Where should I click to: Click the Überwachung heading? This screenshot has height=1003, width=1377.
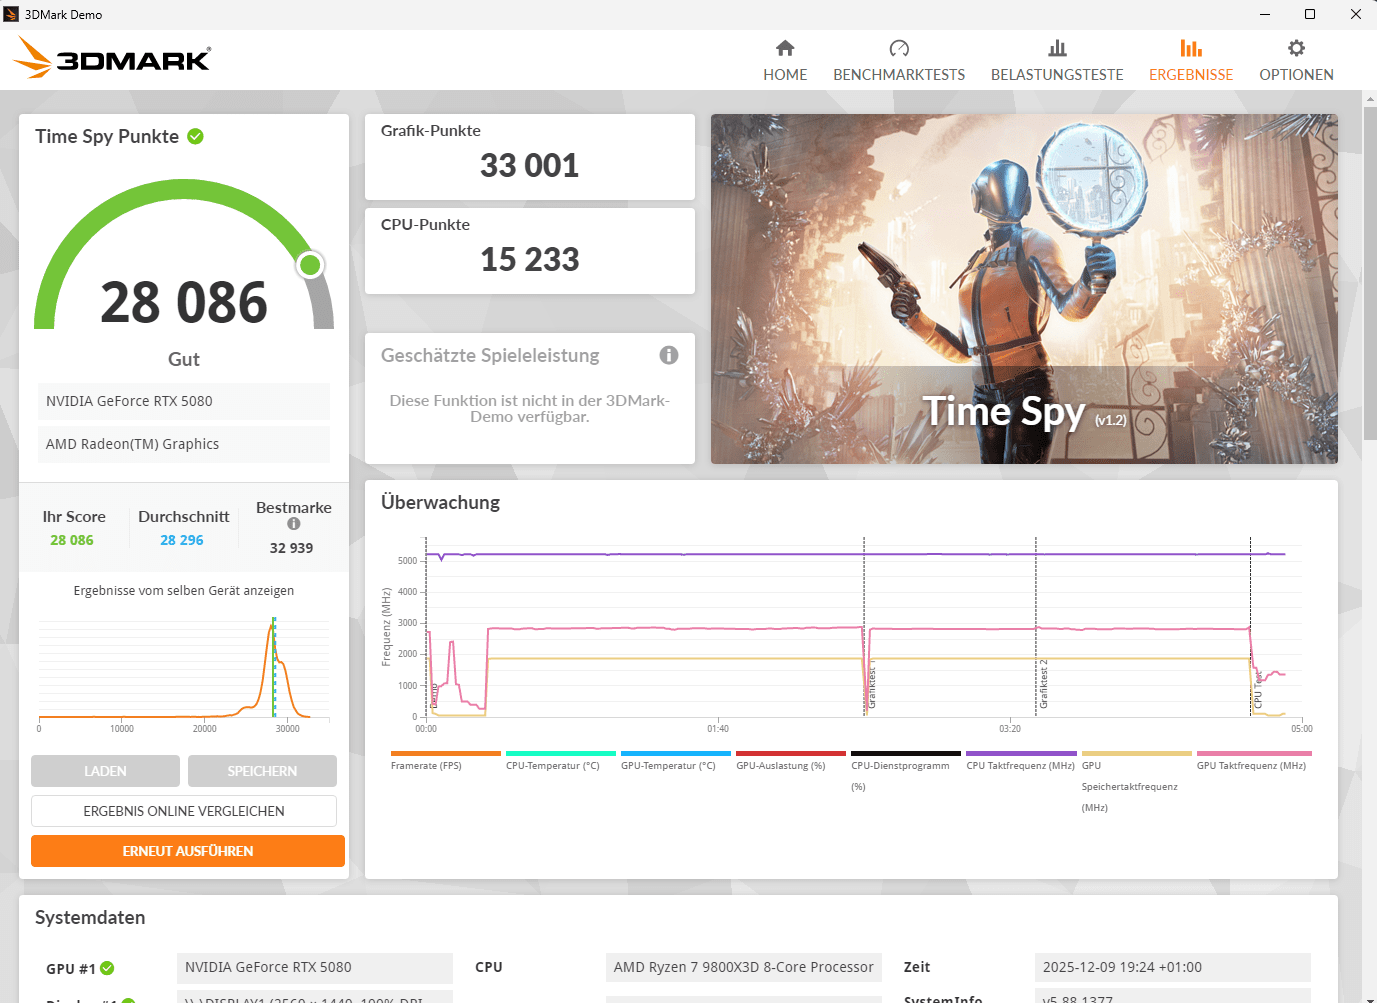tap(441, 502)
